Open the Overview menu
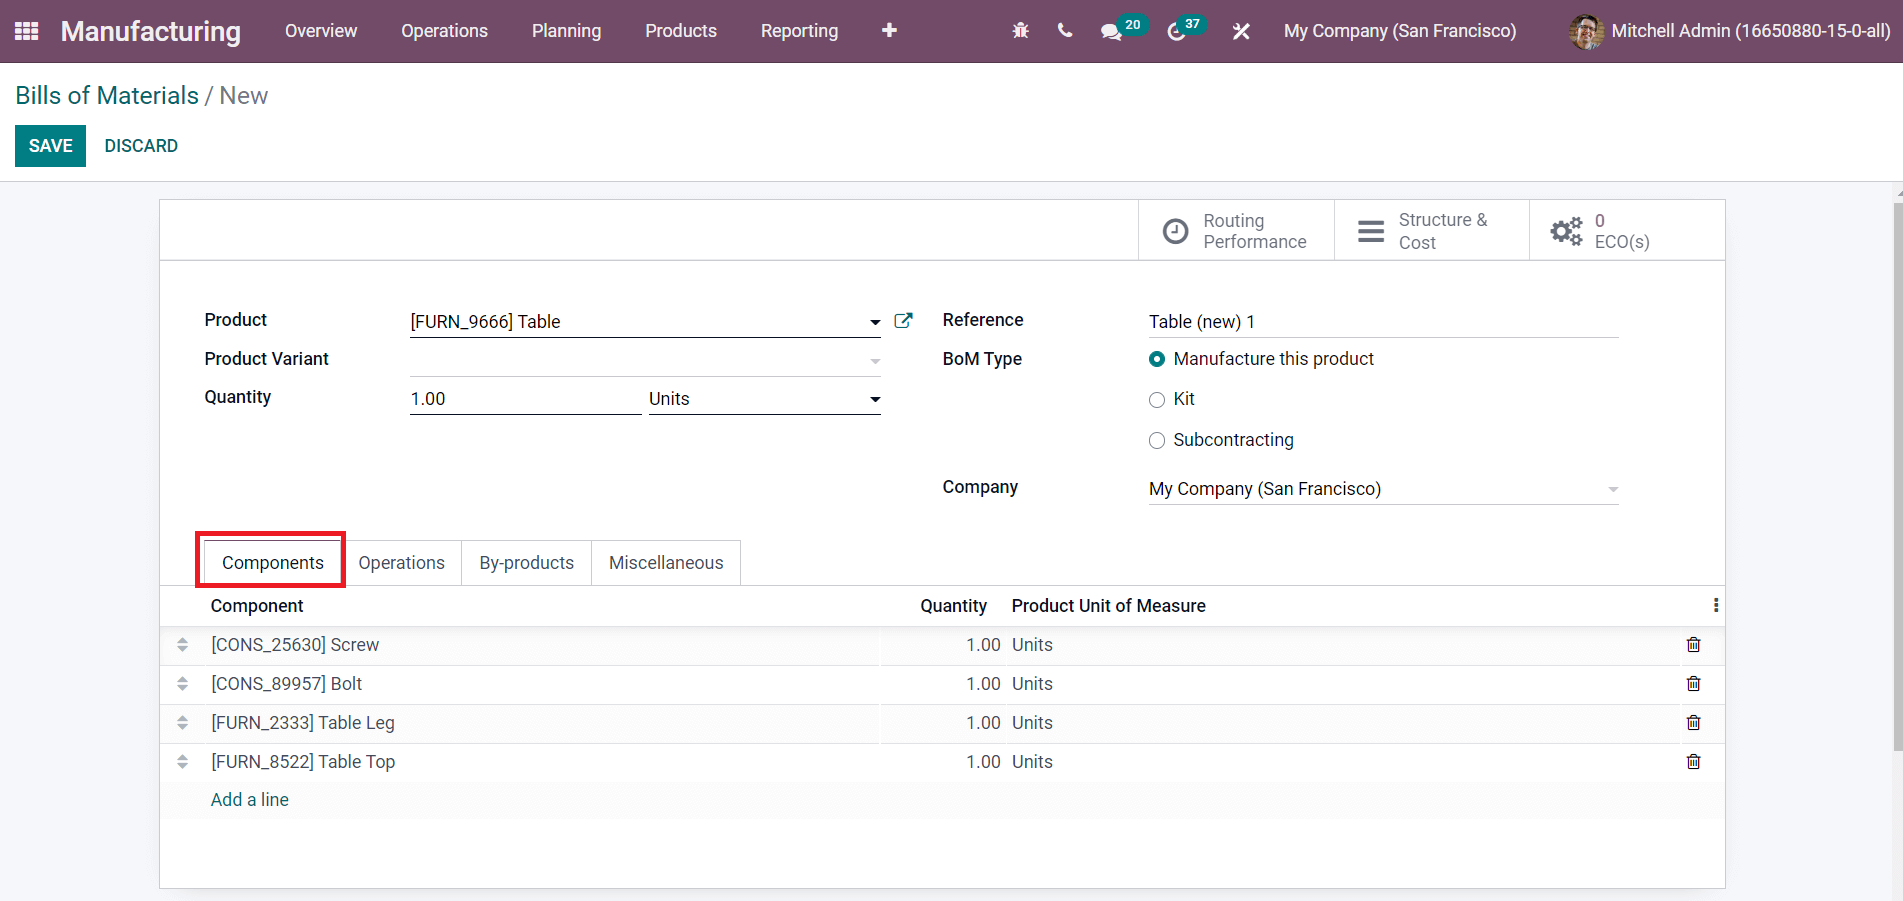The image size is (1903, 901). 321,31
